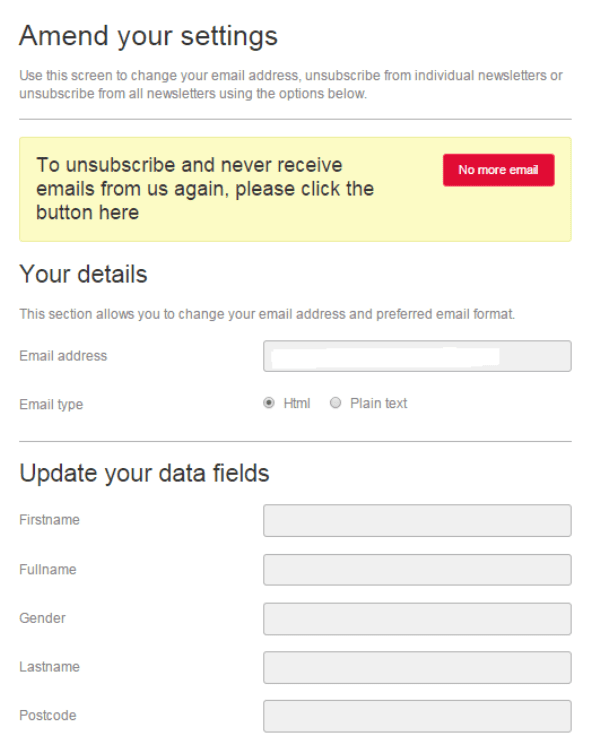Click the "Gender" field label

pos(42,618)
